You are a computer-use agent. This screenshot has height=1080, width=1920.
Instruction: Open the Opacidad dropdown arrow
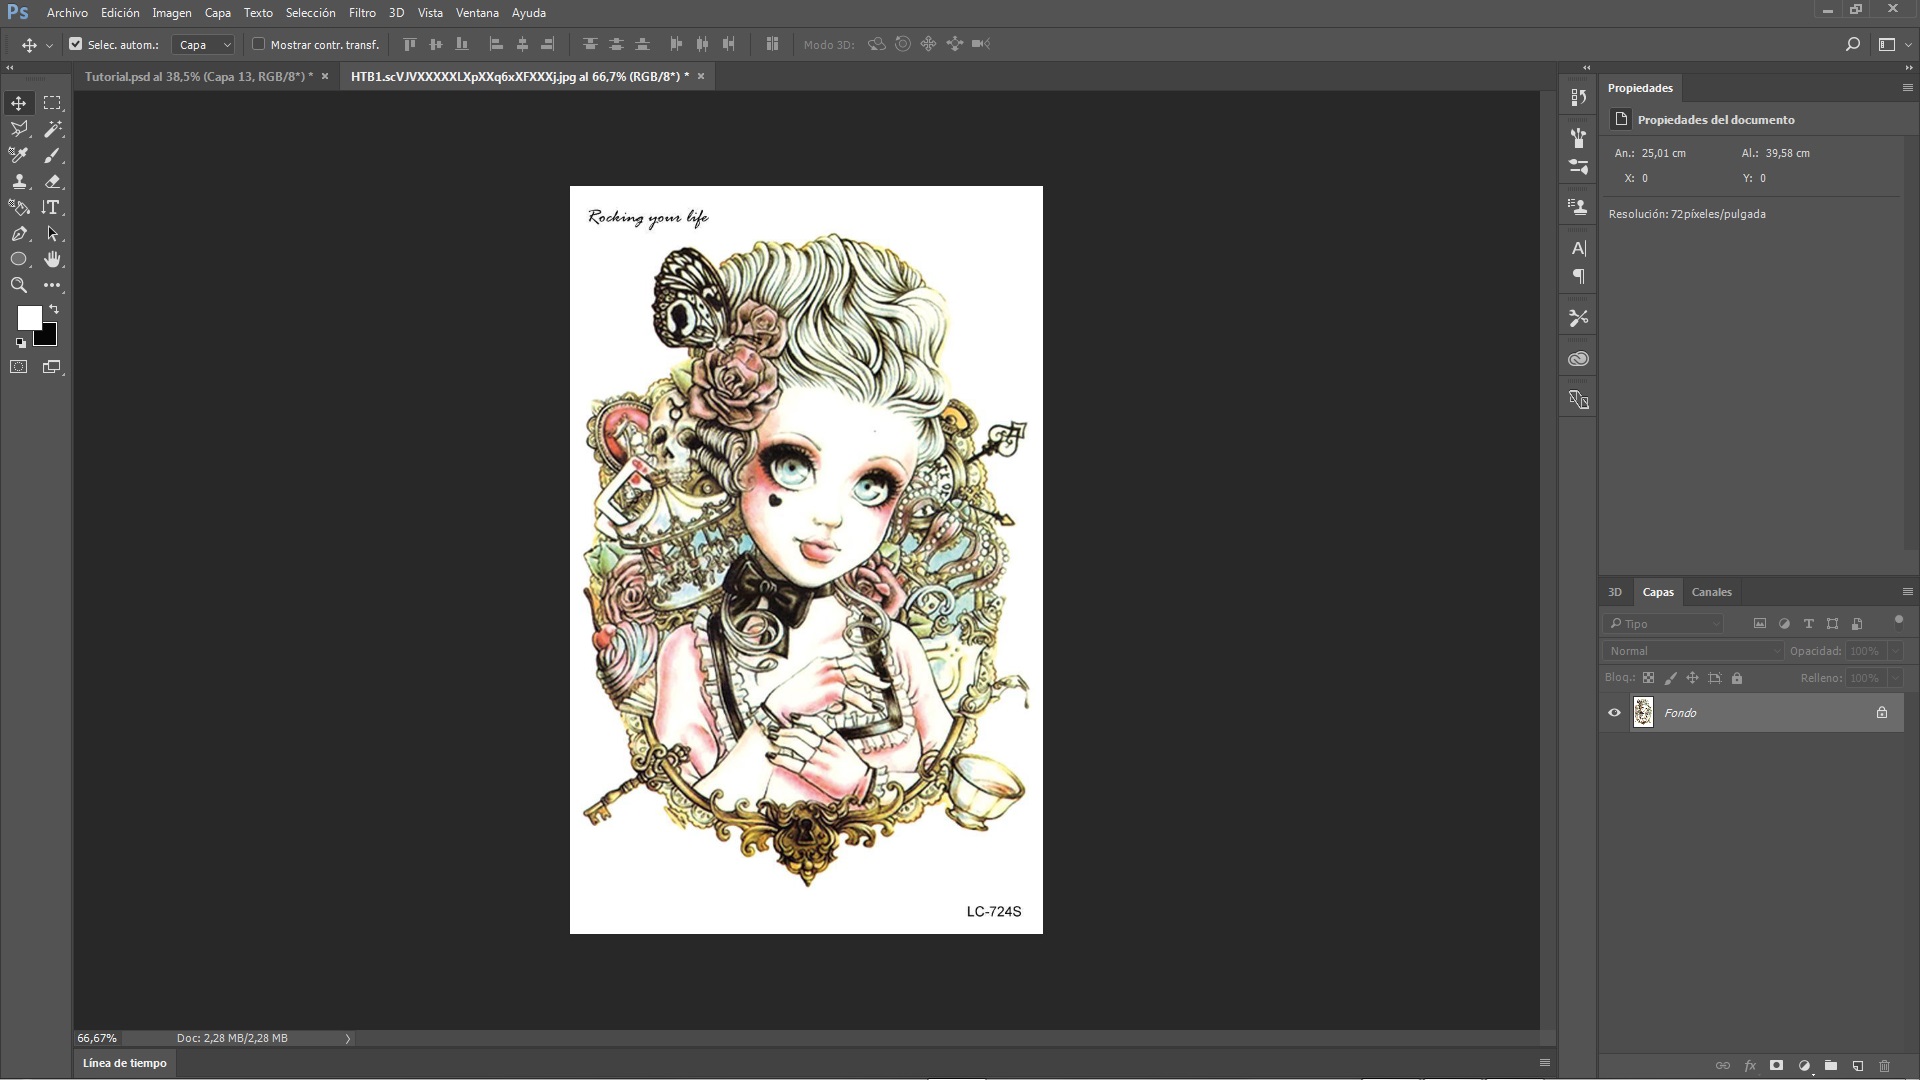click(x=1895, y=651)
